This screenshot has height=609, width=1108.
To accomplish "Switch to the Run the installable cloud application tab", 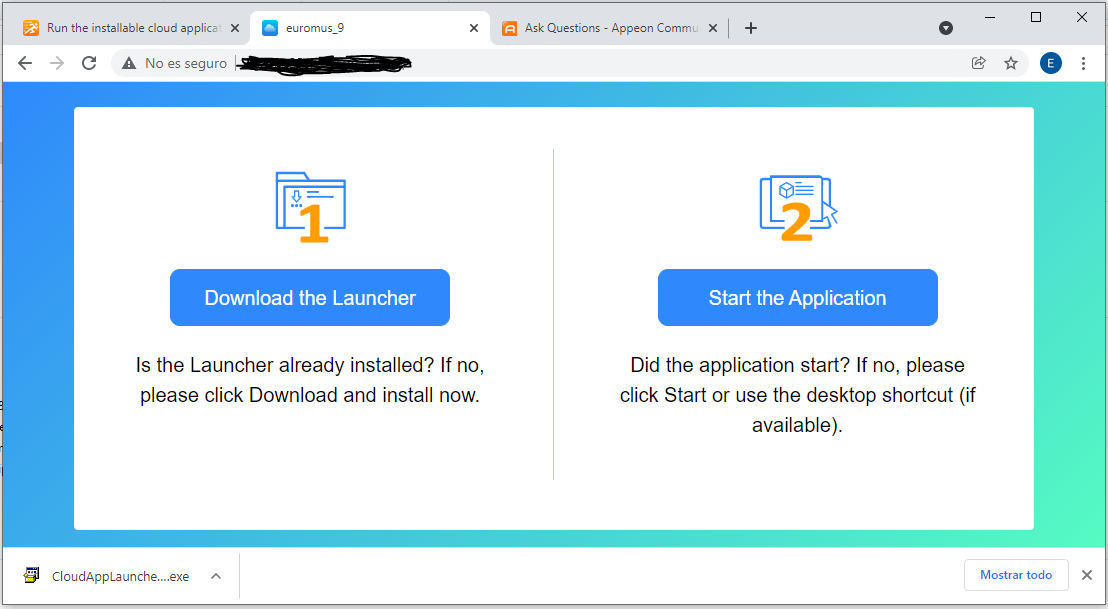I will coord(125,28).
